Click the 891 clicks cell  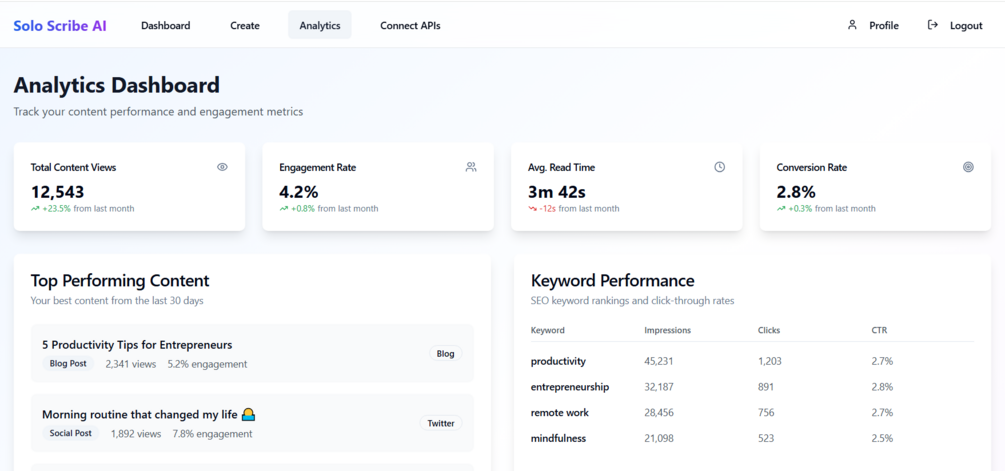click(766, 387)
